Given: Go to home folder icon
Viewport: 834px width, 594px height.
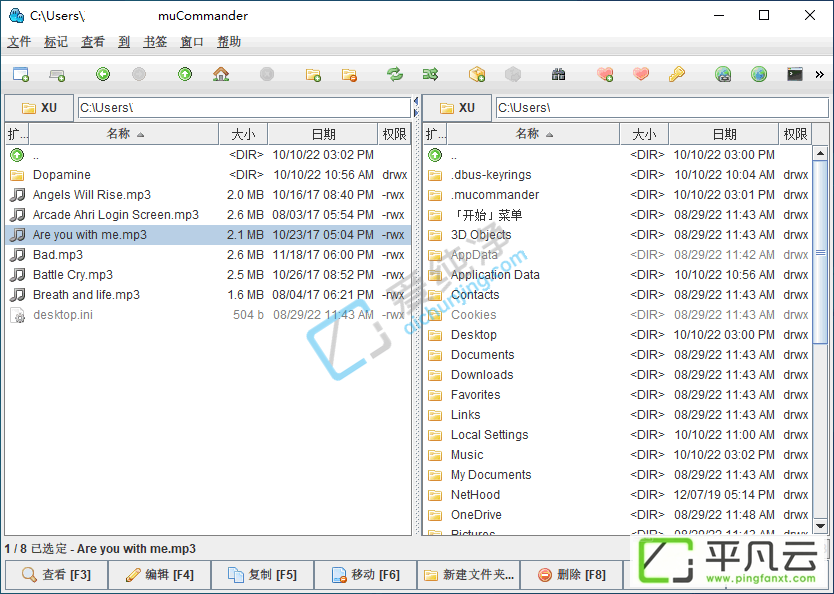Looking at the screenshot, I should coord(221,74).
